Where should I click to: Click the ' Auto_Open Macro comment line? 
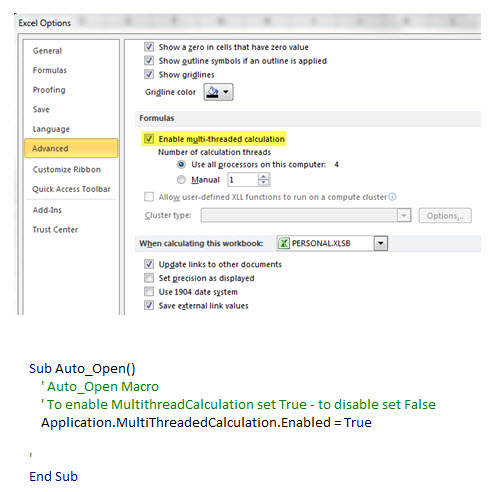100,387
